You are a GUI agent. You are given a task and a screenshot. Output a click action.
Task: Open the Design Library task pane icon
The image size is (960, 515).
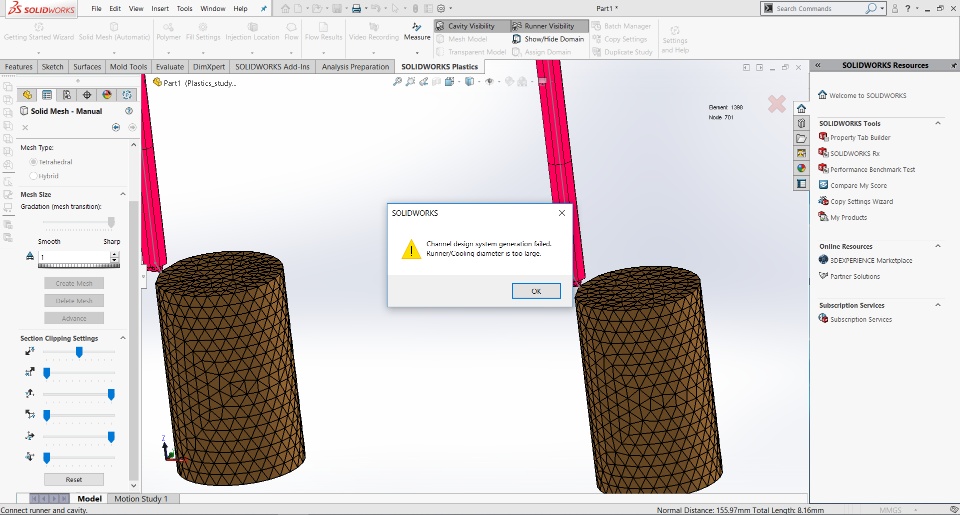pyautogui.click(x=801, y=123)
